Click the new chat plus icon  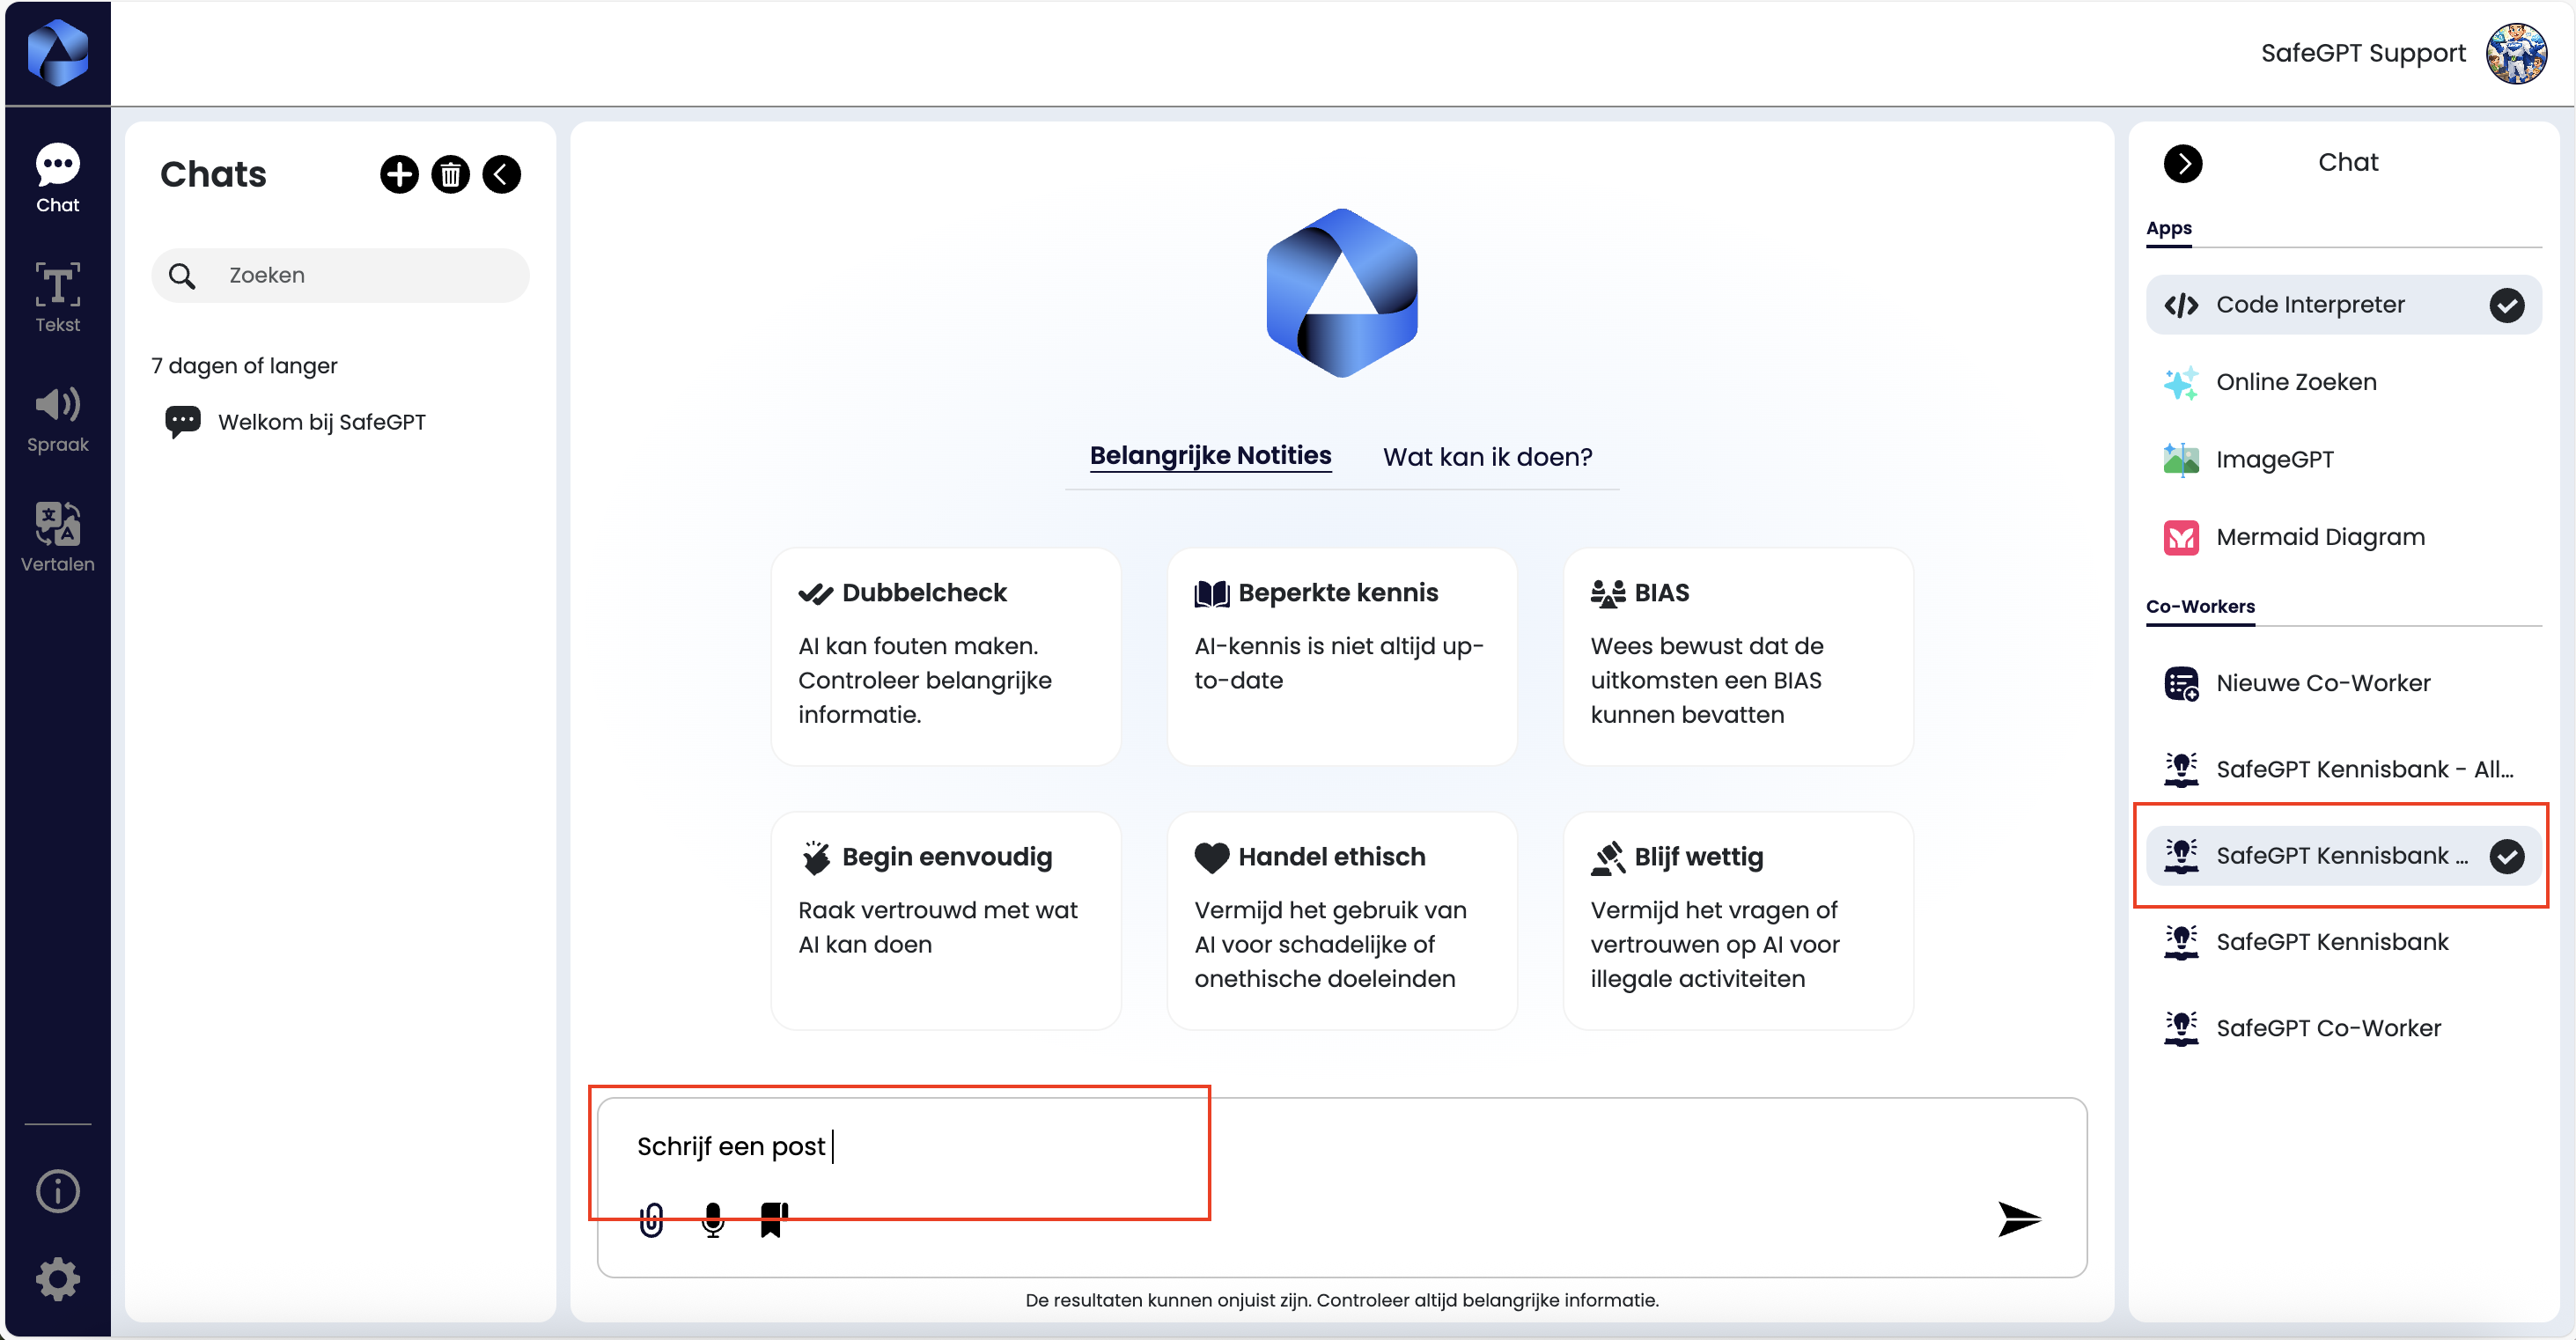point(399,174)
